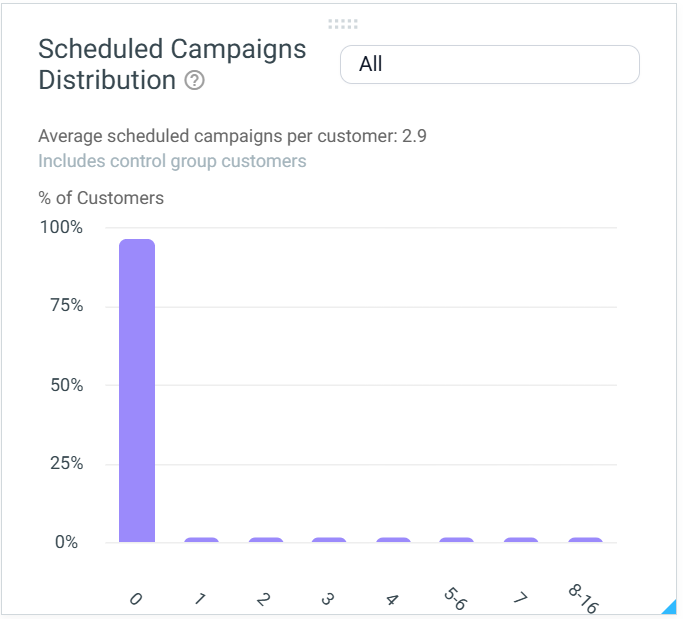Select the bar for 5-6 campaigns

tap(456, 540)
